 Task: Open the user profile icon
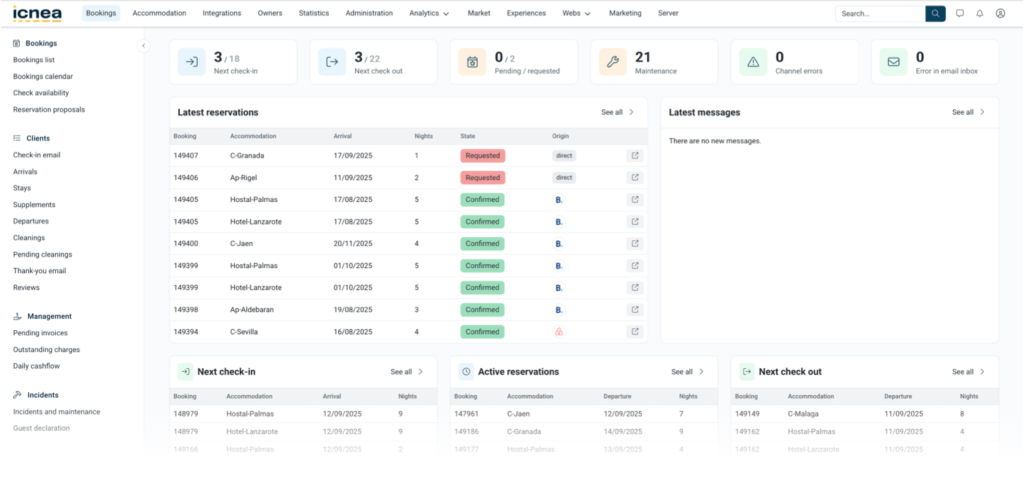pyautogui.click(x=1000, y=14)
